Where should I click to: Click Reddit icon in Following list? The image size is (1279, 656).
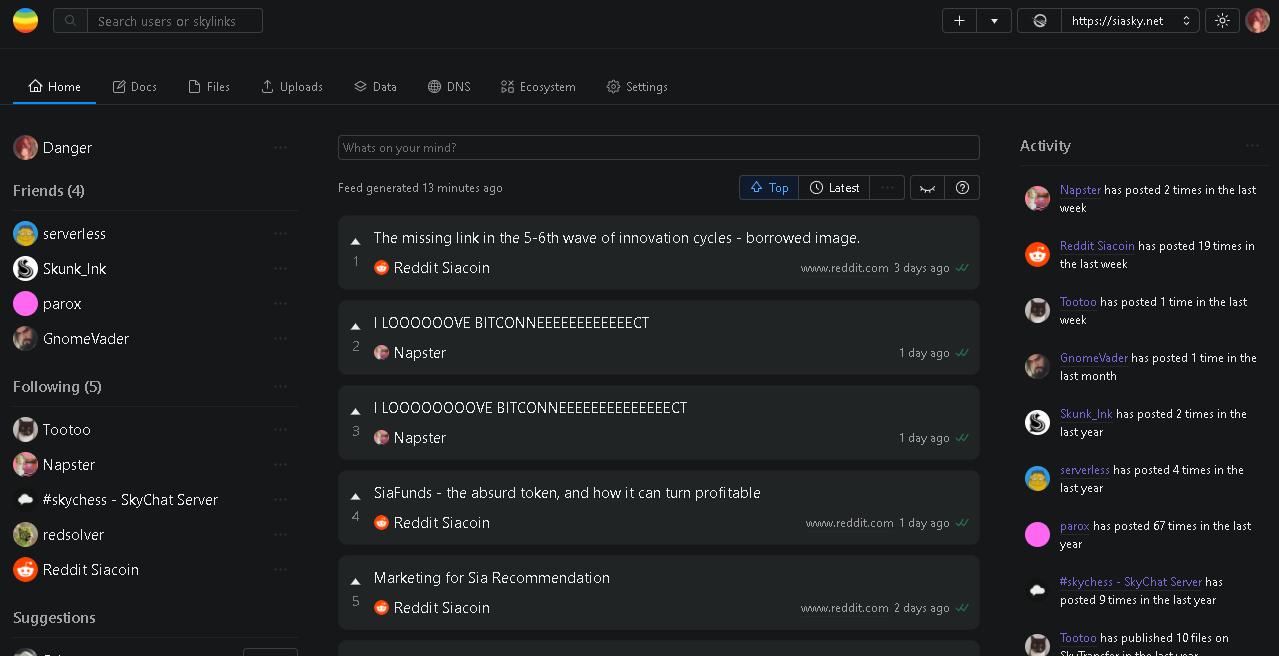26,570
